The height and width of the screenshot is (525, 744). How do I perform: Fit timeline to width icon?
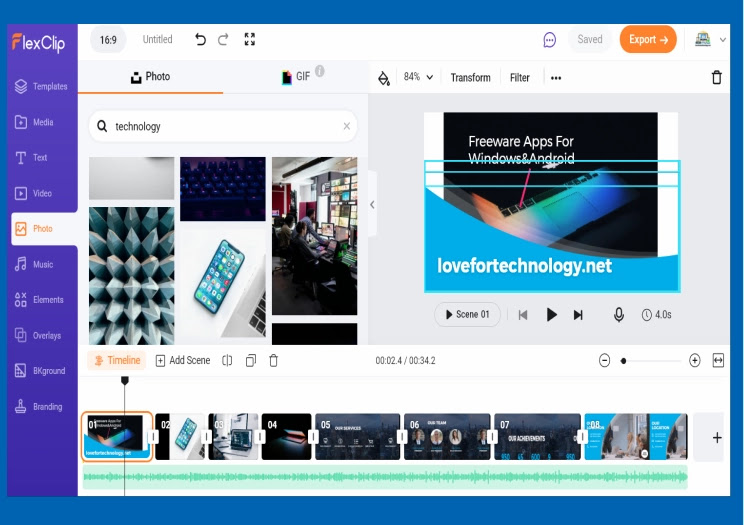click(x=718, y=361)
